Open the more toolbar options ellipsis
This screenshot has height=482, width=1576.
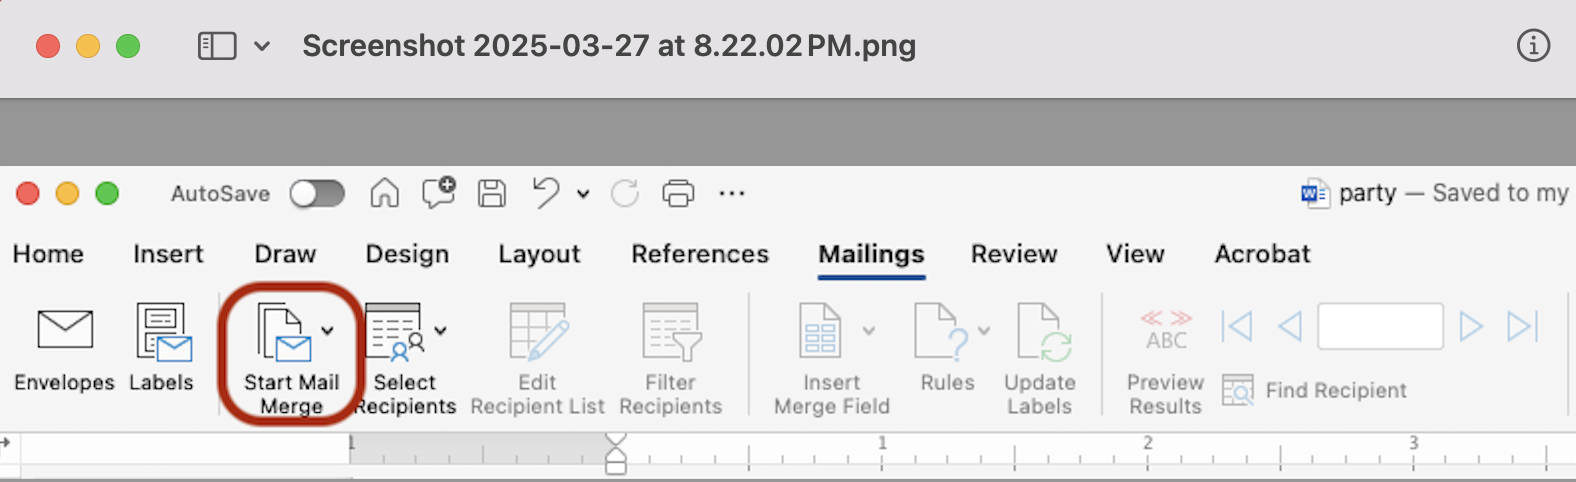pos(732,193)
